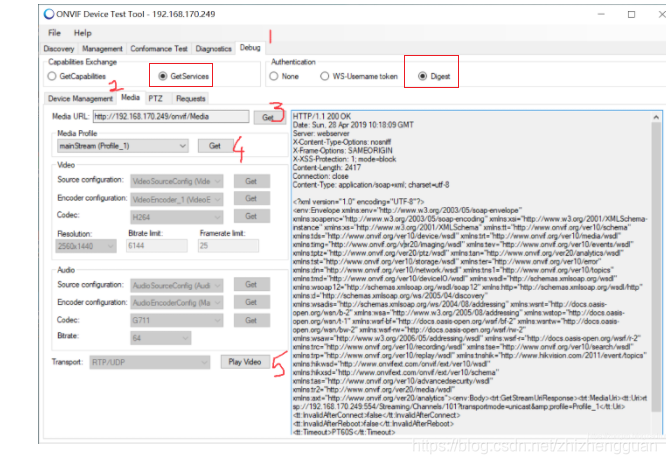Click Get button next to Media URL
666x464 pixels.
268,117
